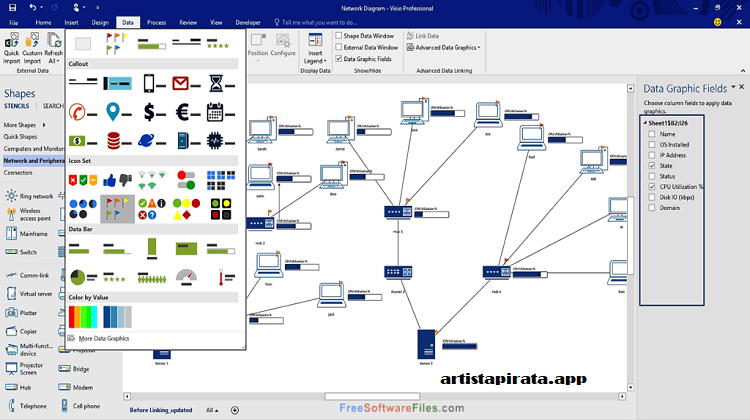The height and width of the screenshot is (420, 750).
Task: Choose the blue planet callout icon
Action: pyautogui.click(x=152, y=141)
